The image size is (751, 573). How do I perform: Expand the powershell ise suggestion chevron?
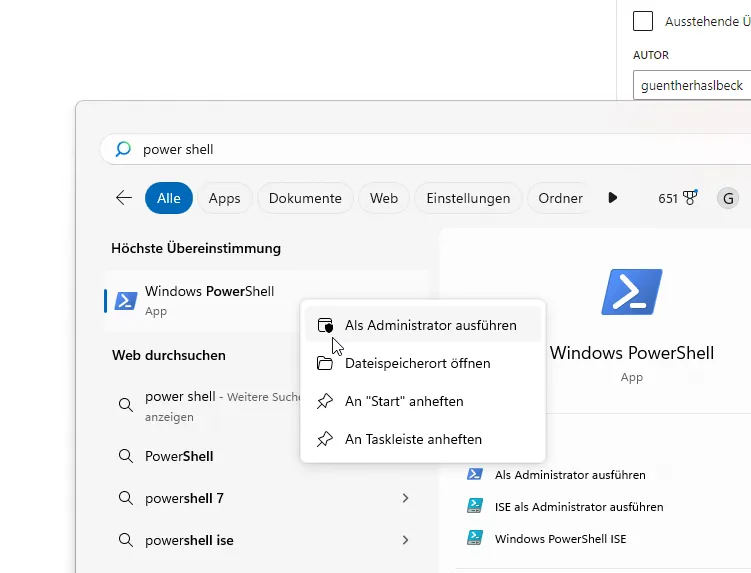pyautogui.click(x=405, y=540)
